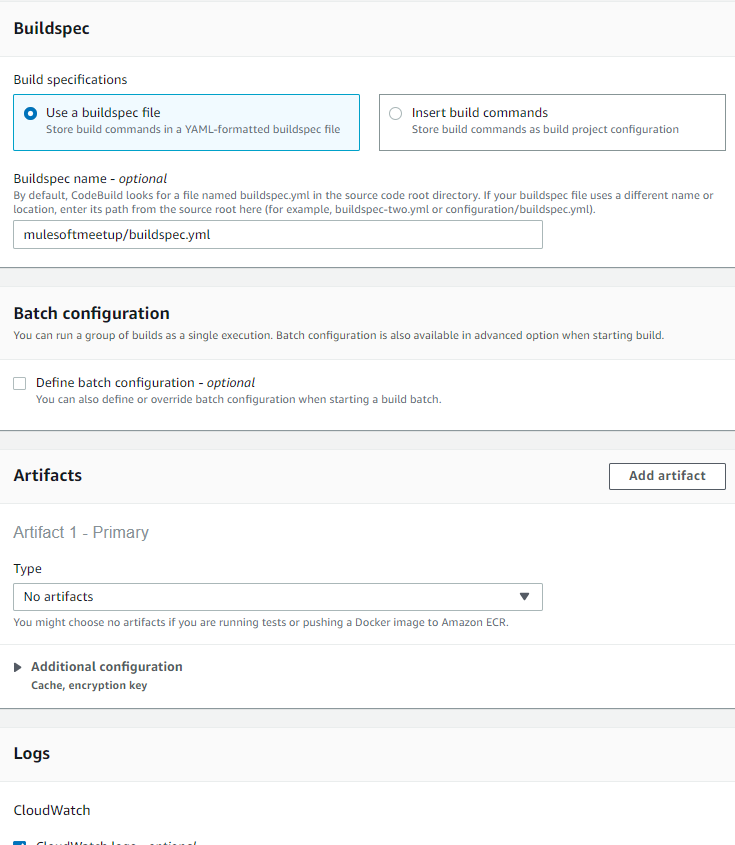
Task: Click the Type dropdown arrow icon
Action: [x=525, y=597]
